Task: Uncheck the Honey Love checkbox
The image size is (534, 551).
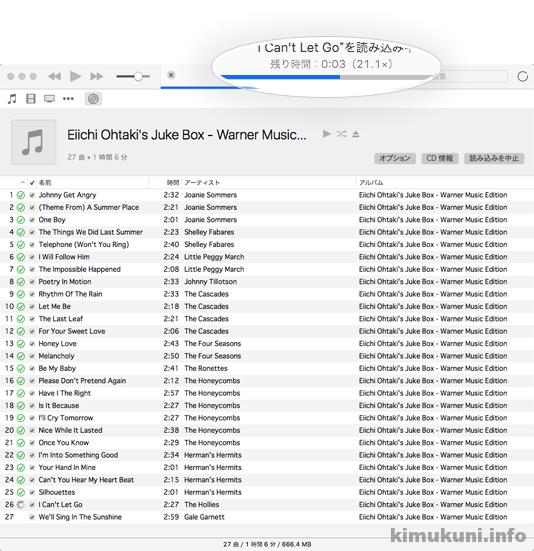Action: 32,344
